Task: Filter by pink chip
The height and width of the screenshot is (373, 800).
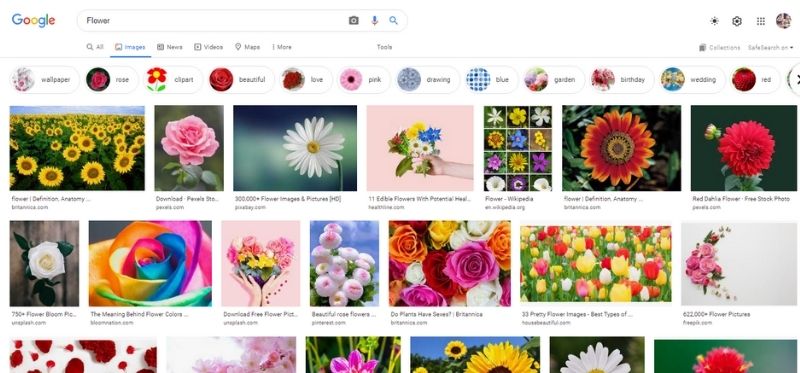Action: (x=364, y=80)
